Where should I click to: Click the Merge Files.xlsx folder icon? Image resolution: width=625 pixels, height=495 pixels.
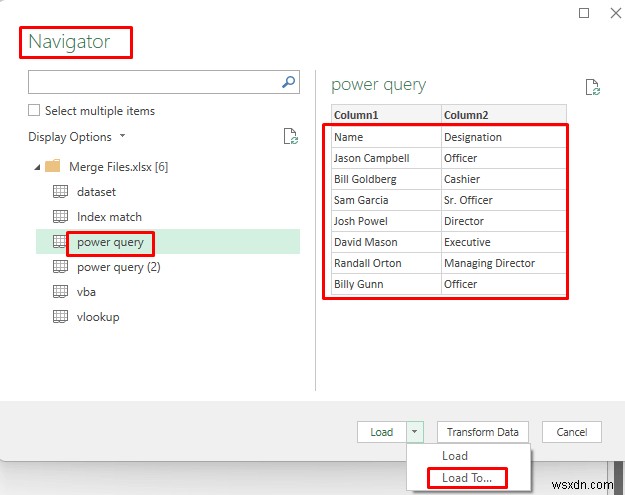coord(53,166)
